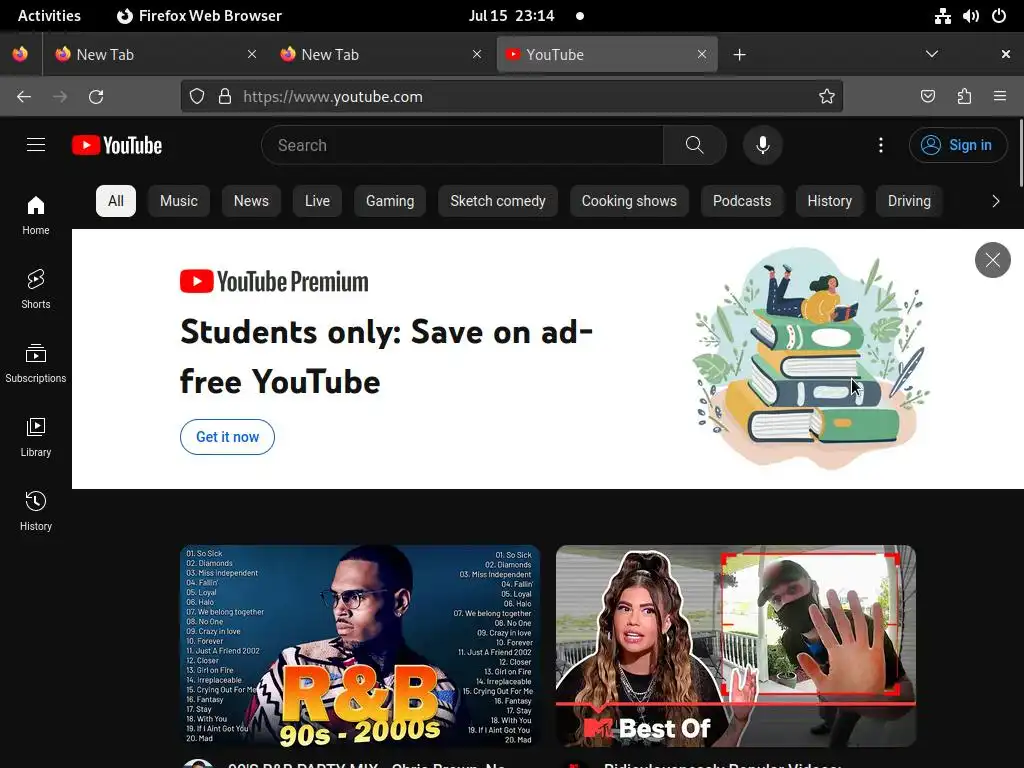This screenshot has height=768, width=1024.
Task: Show more category chips with right arrow
Action: (x=995, y=201)
